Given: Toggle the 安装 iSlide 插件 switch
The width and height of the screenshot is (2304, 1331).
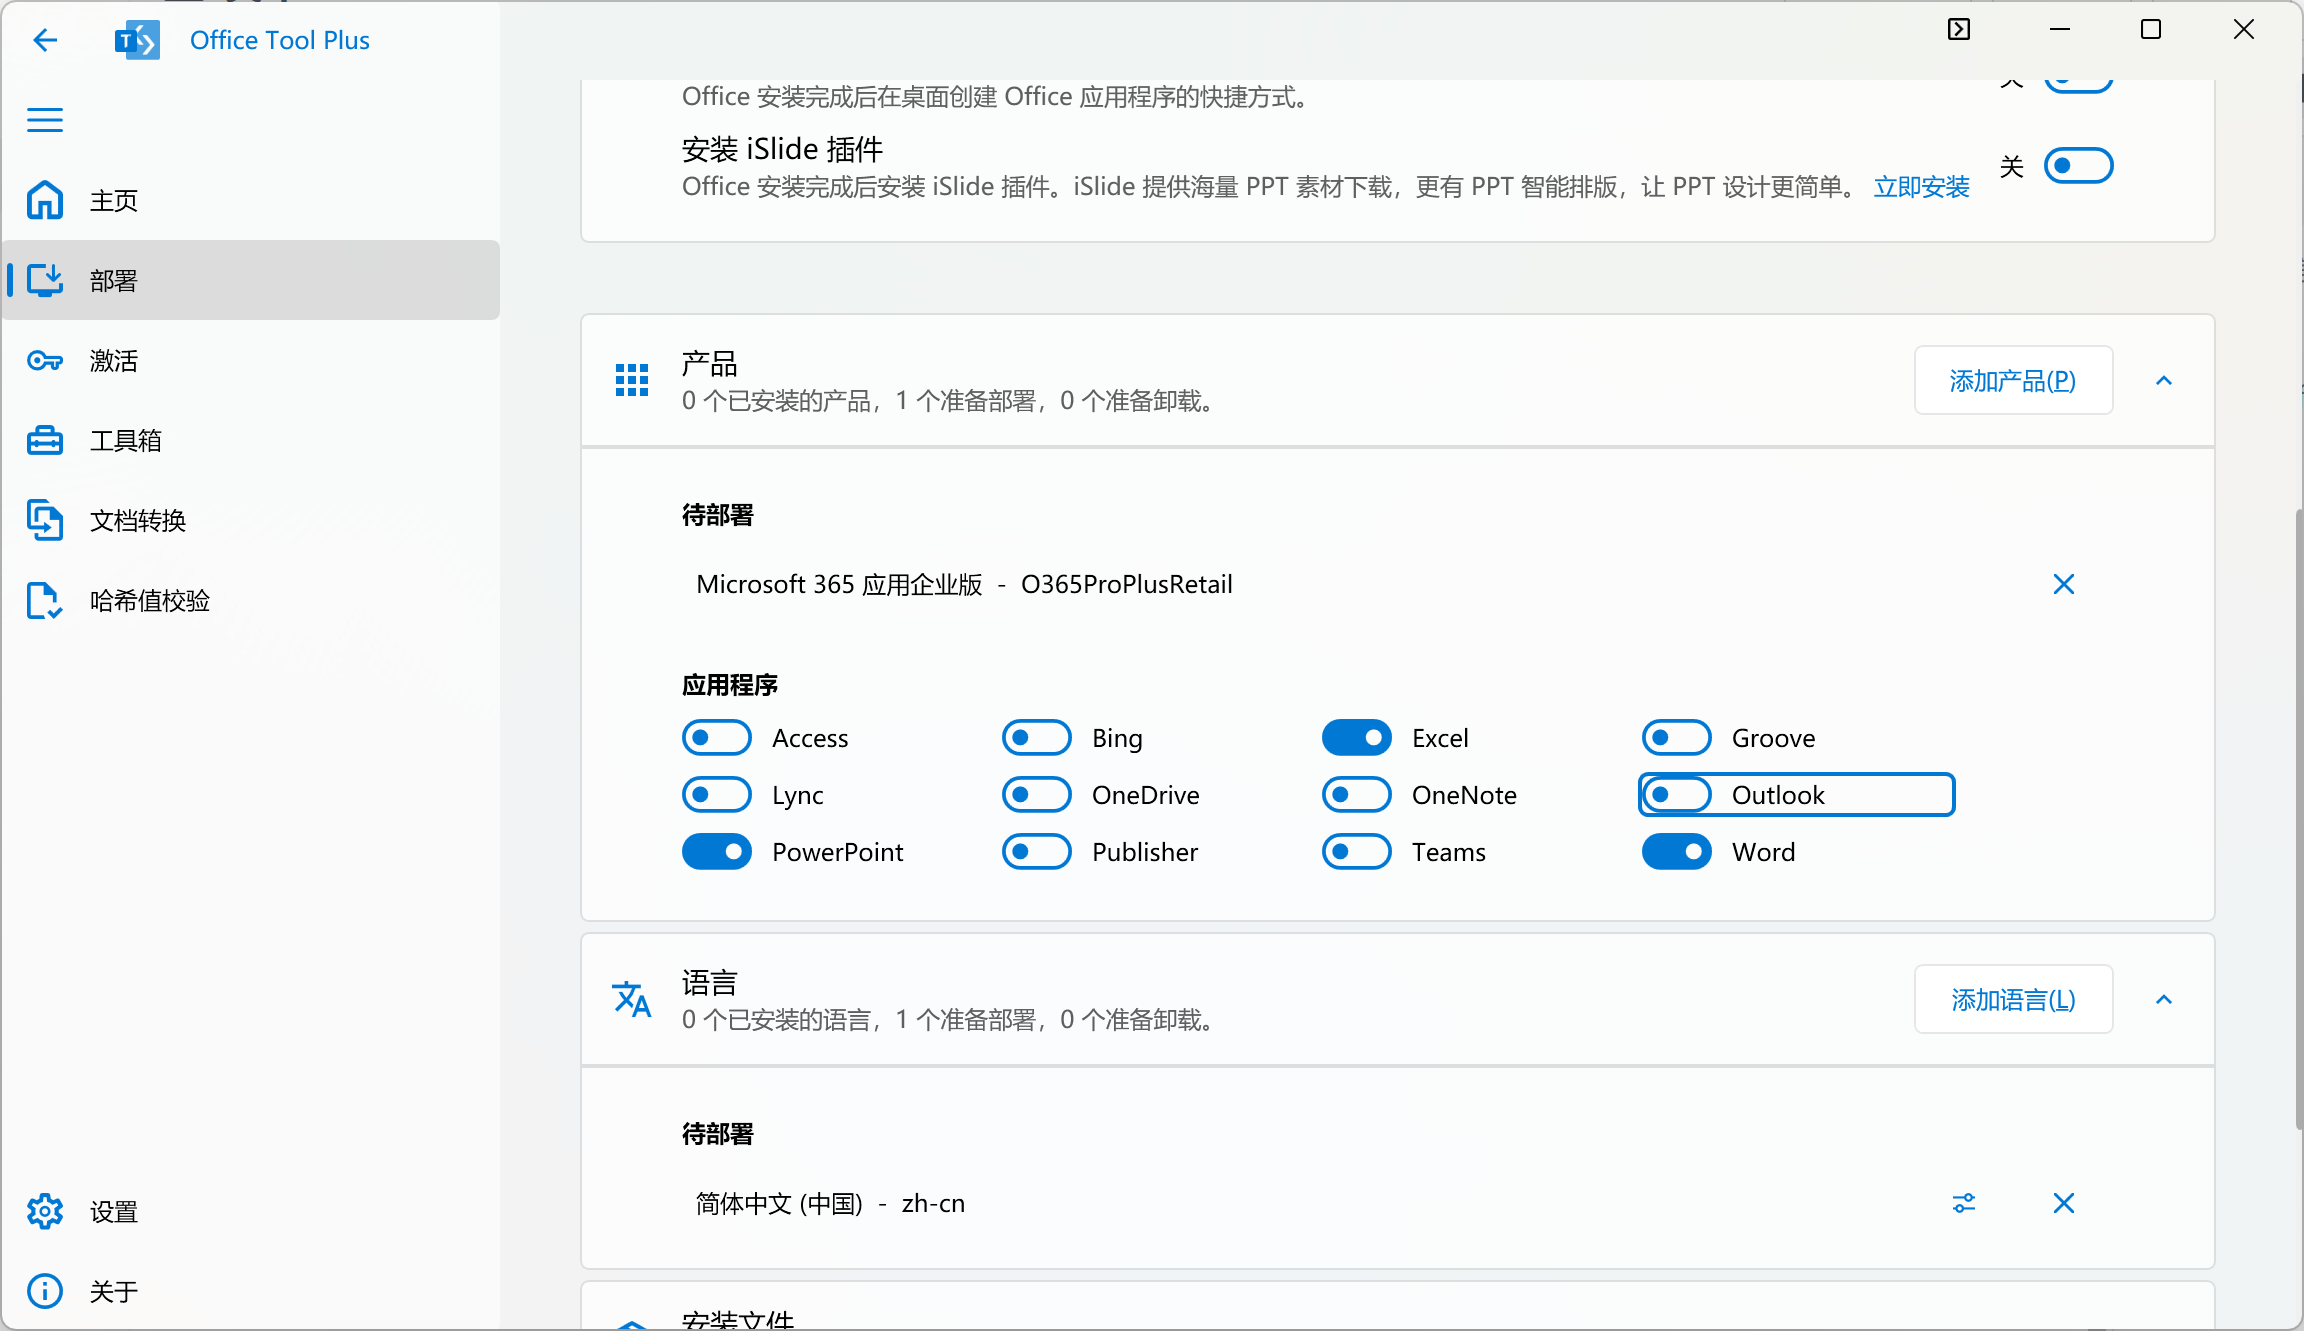Looking at the screenshot, I should pyautogui.click(x=2078, y=166).
